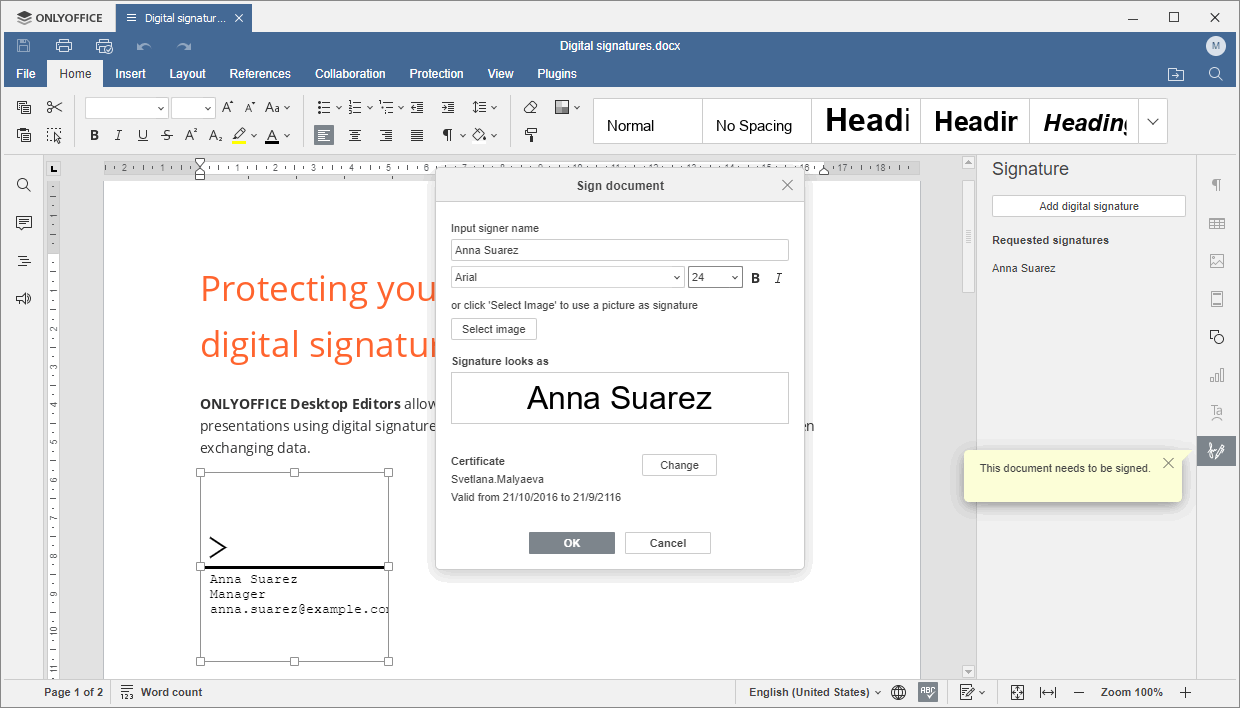1240x708 pixels.
Task: Switch to the Collaboration ribbon tab
Action: pos(350,73)
